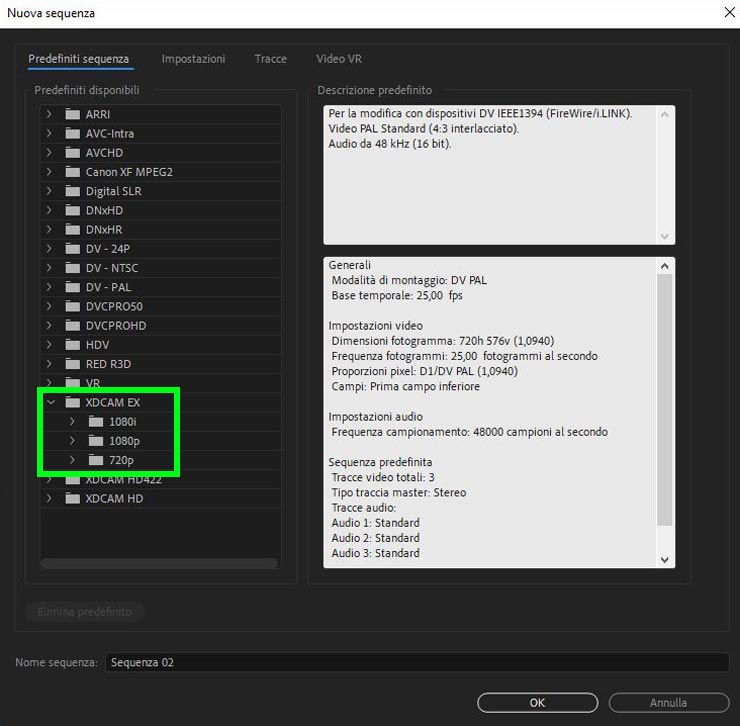Select the Canon XF MPEG2 row label
740x726 pixels.
point(129,172)
